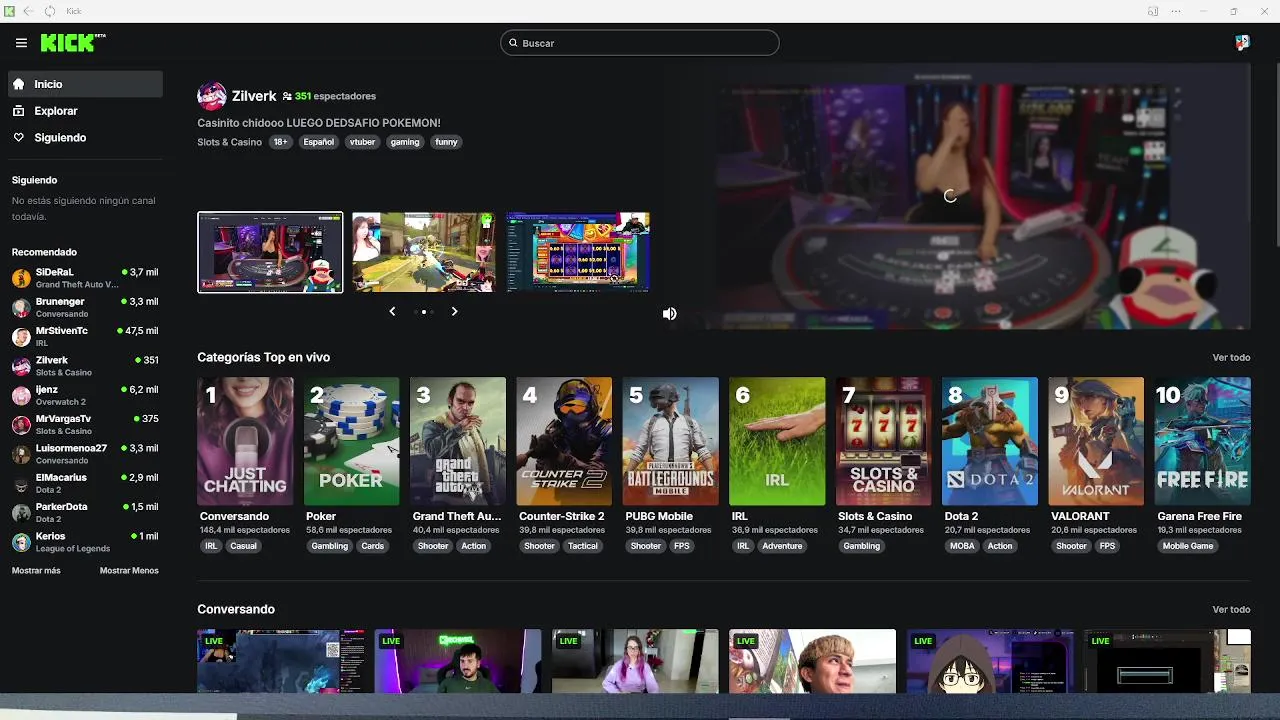Click the browser back arrow
Screen dimensions: 1280x720
pyautogui.click(x=28, y=11)
